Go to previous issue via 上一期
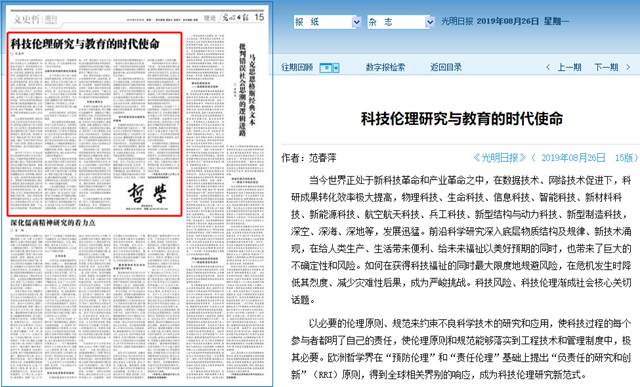 pyautogui.click(x=569, y=67)
